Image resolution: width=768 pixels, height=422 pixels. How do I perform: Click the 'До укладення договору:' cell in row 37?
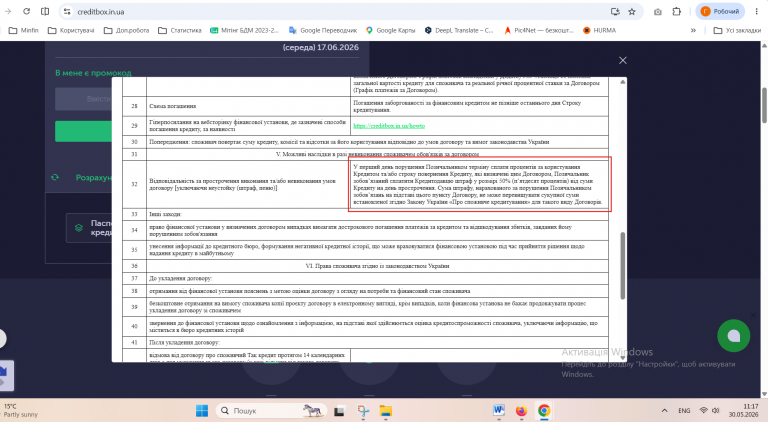point(378,278)
